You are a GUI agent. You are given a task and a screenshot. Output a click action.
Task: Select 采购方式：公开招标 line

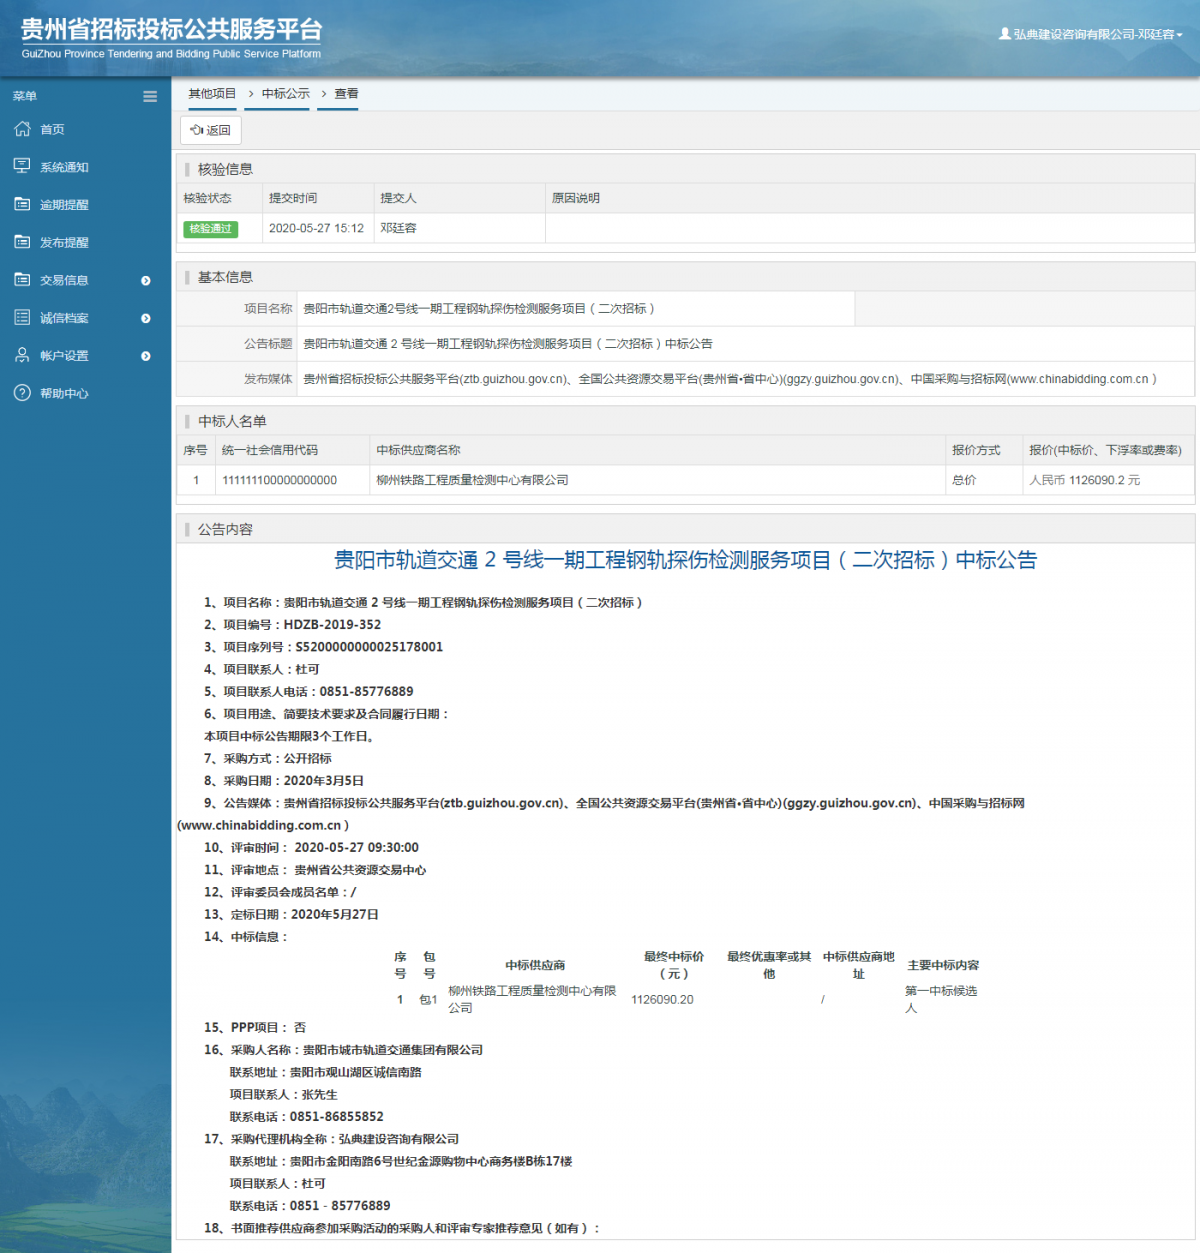(x=268, y=759)
